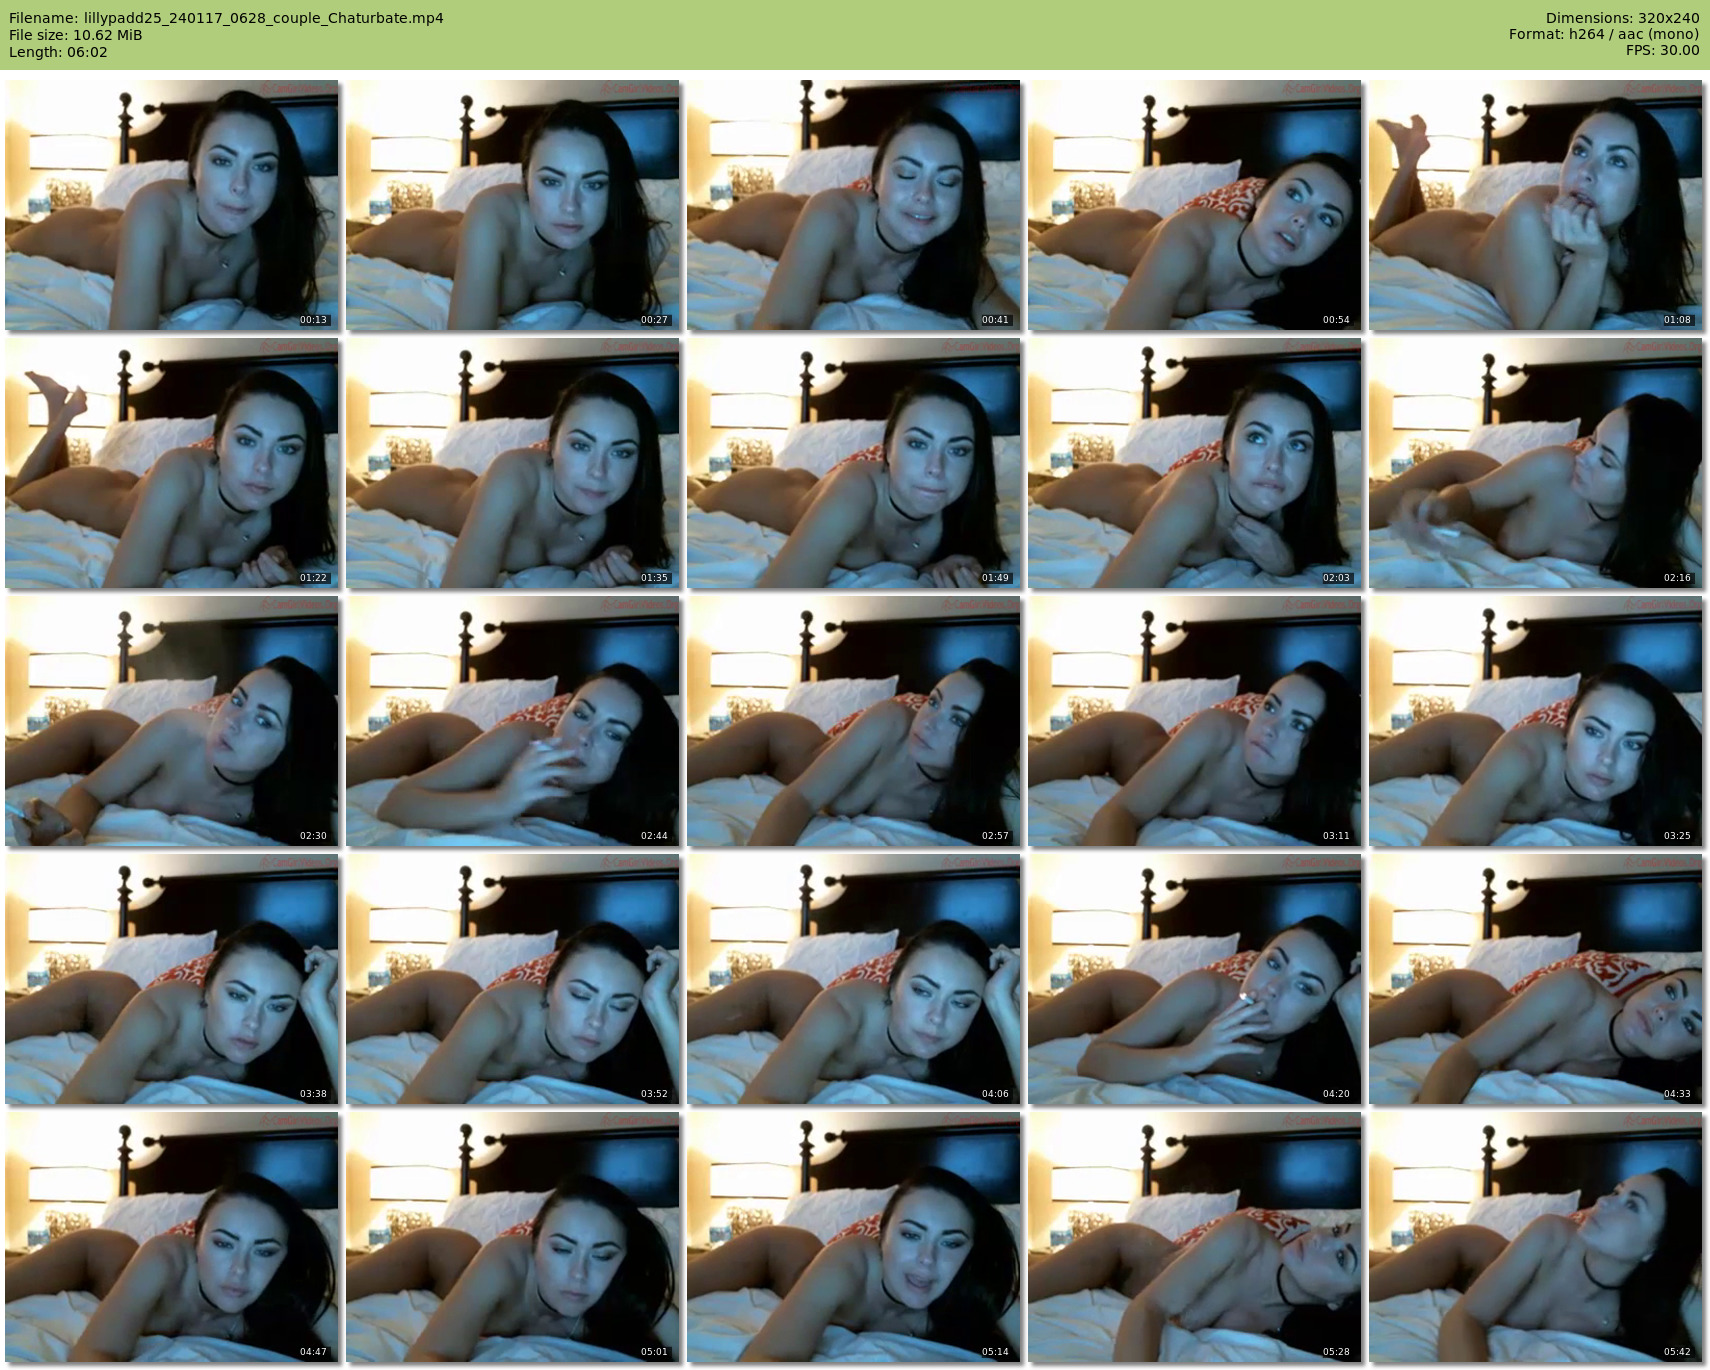Click the frame at 01:35
Screen dimensions: 1710x1370
(x=513, y=463)
